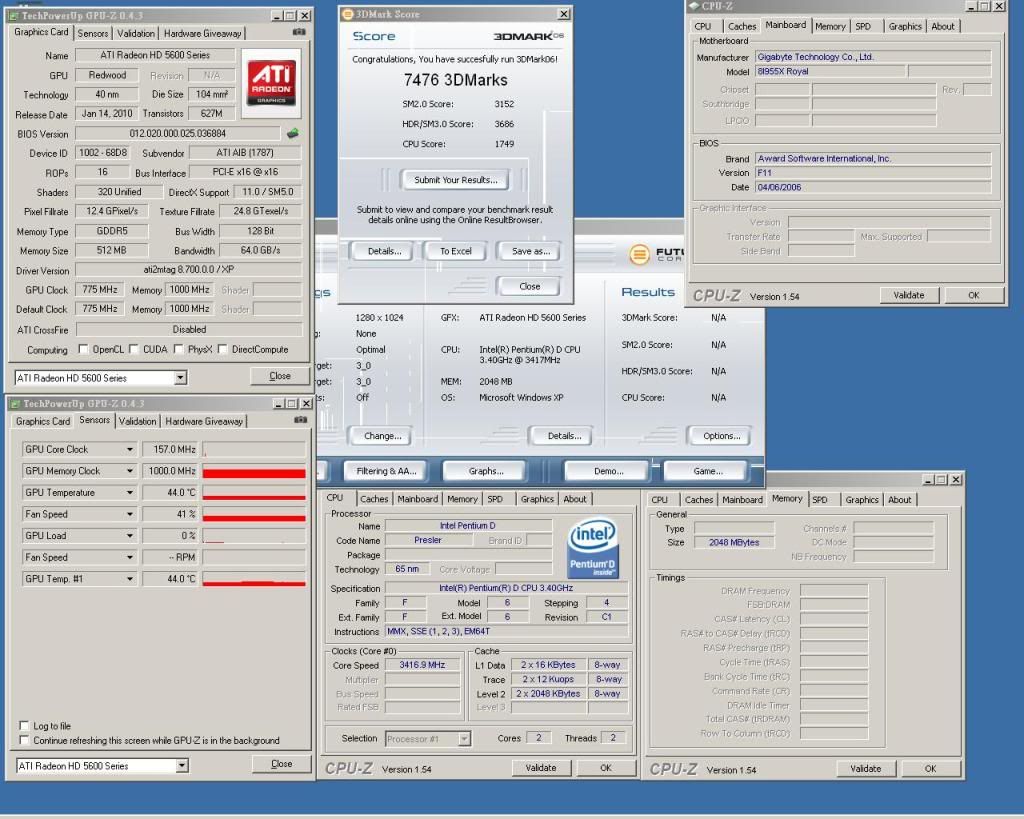The width and height of the screenshot is (1024, 819).
Task: Click the To Excel button
Action: click(455, 251)
